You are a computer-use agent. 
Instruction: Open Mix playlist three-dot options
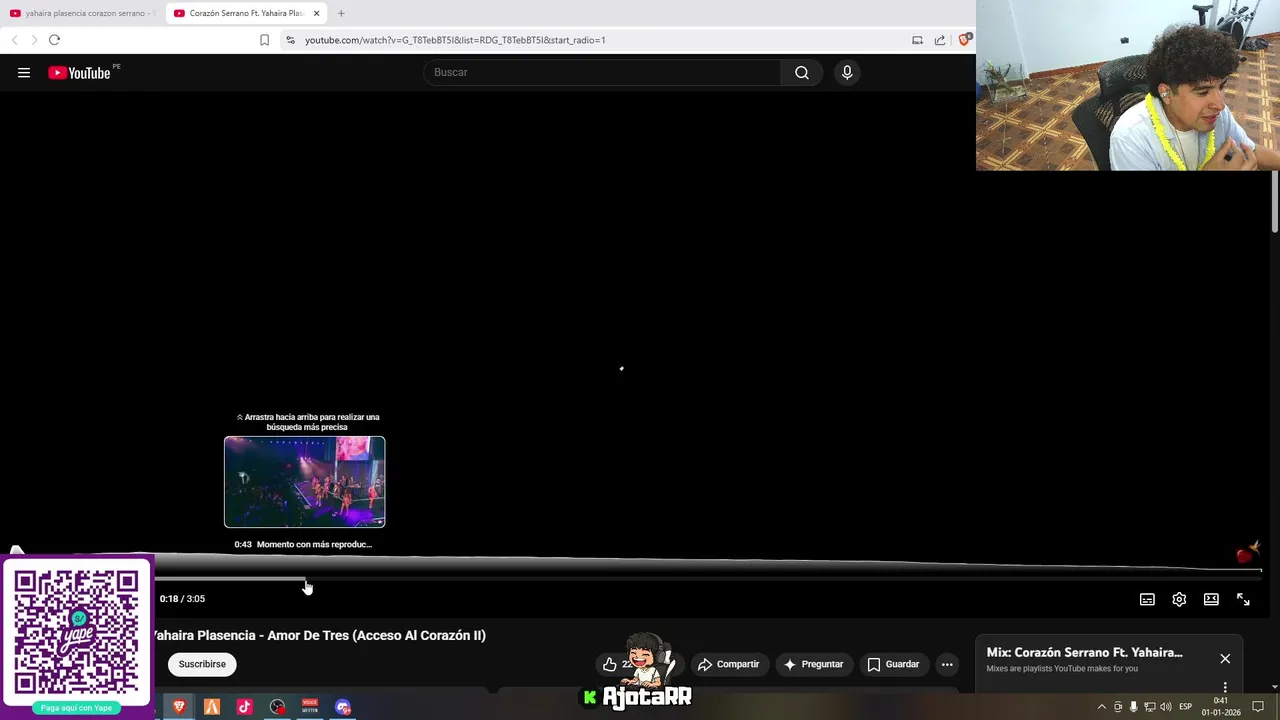click(x=1225, y=688)
